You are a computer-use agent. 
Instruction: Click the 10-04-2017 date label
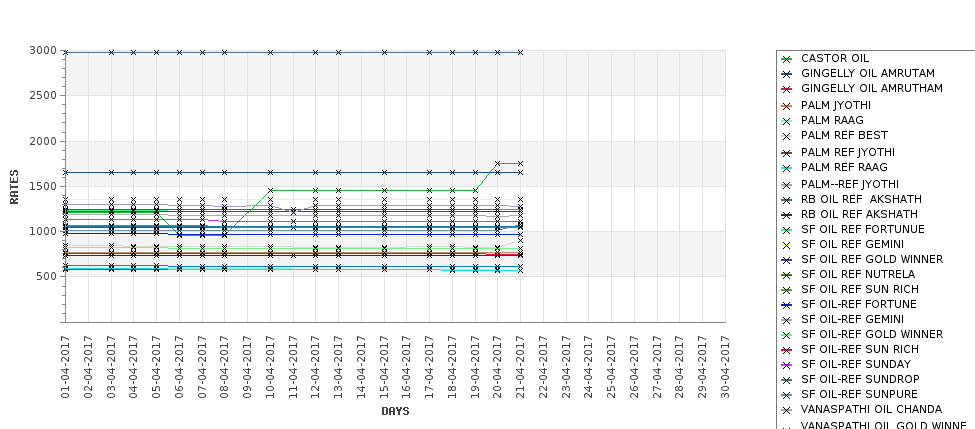(x=270, y=367)
